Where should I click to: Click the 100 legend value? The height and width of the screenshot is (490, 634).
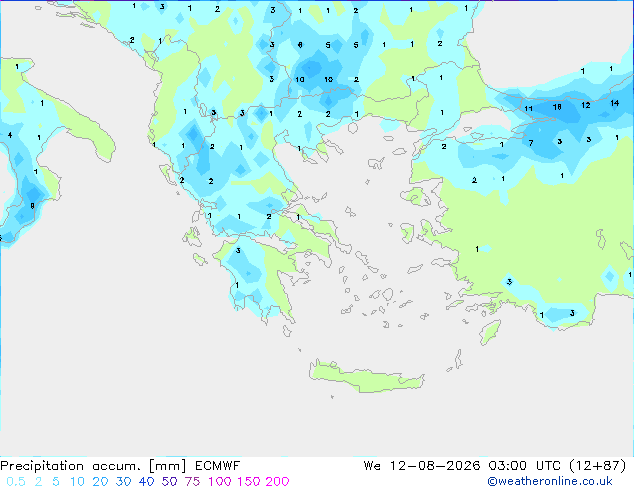pos(220,482)
